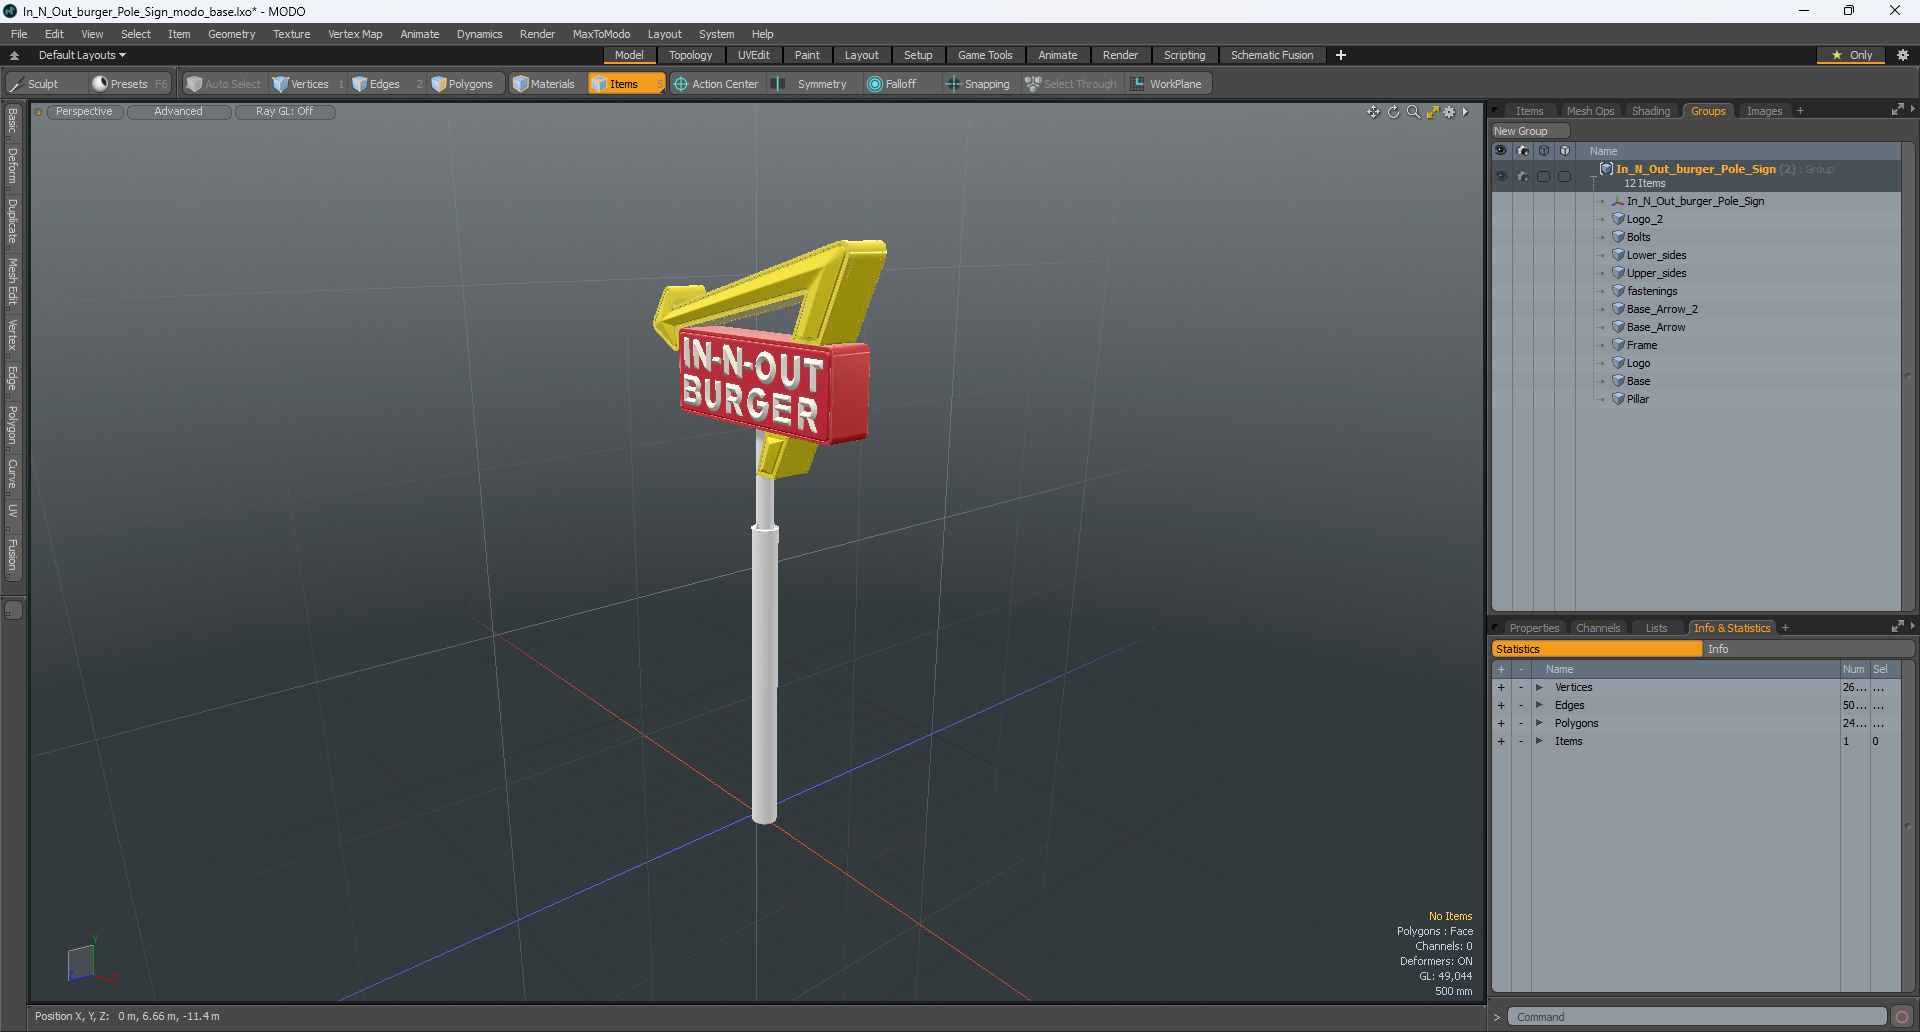Switch to Edges selection mode
The height and width of the screenshot is (1032, 1920).
(384, 84)
